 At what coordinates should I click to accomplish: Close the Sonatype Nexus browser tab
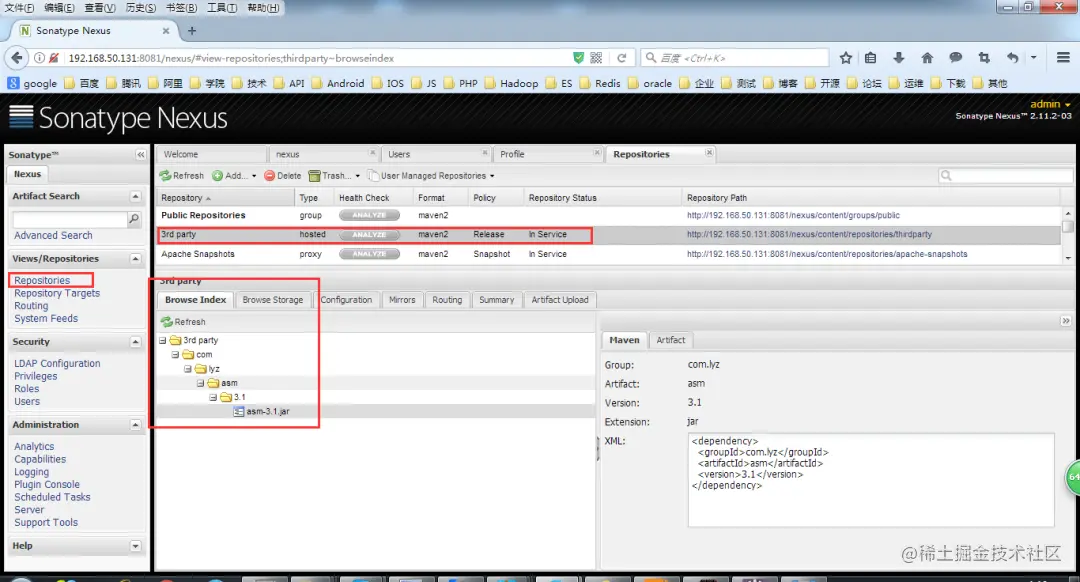tap(165, 30)
